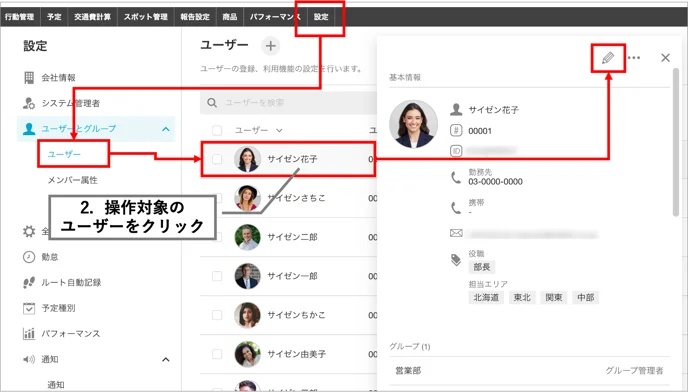Screen dimensions: 688x392
Task: Open the 交通費計算 top menu tab
Action: tap(93, 17)
